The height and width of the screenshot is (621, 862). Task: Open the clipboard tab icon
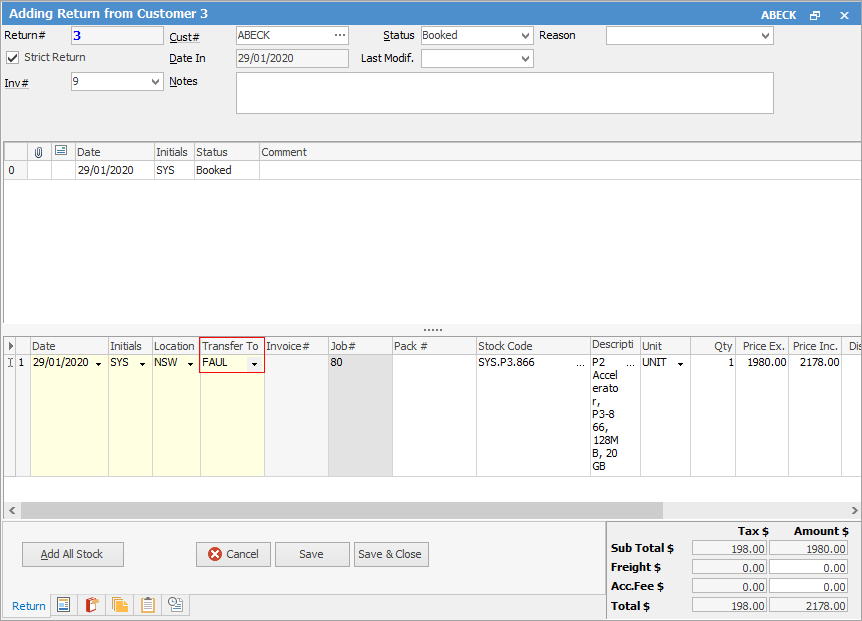[x=148, y=605]
